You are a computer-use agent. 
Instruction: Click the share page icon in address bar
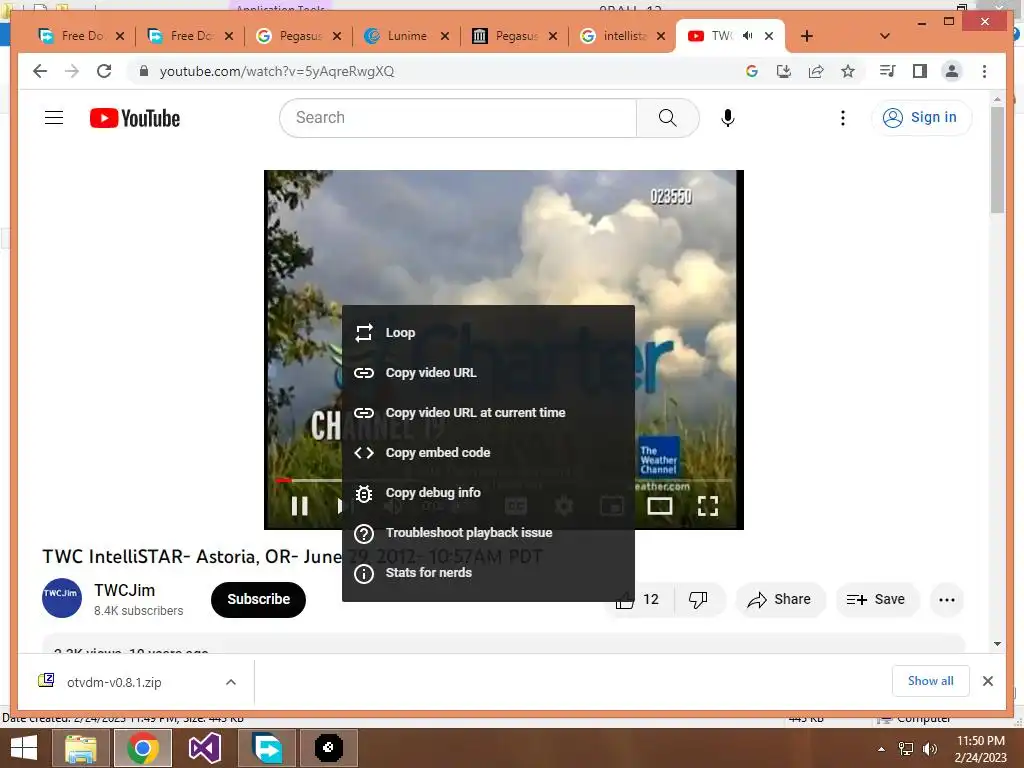click(x=816, y=71)
